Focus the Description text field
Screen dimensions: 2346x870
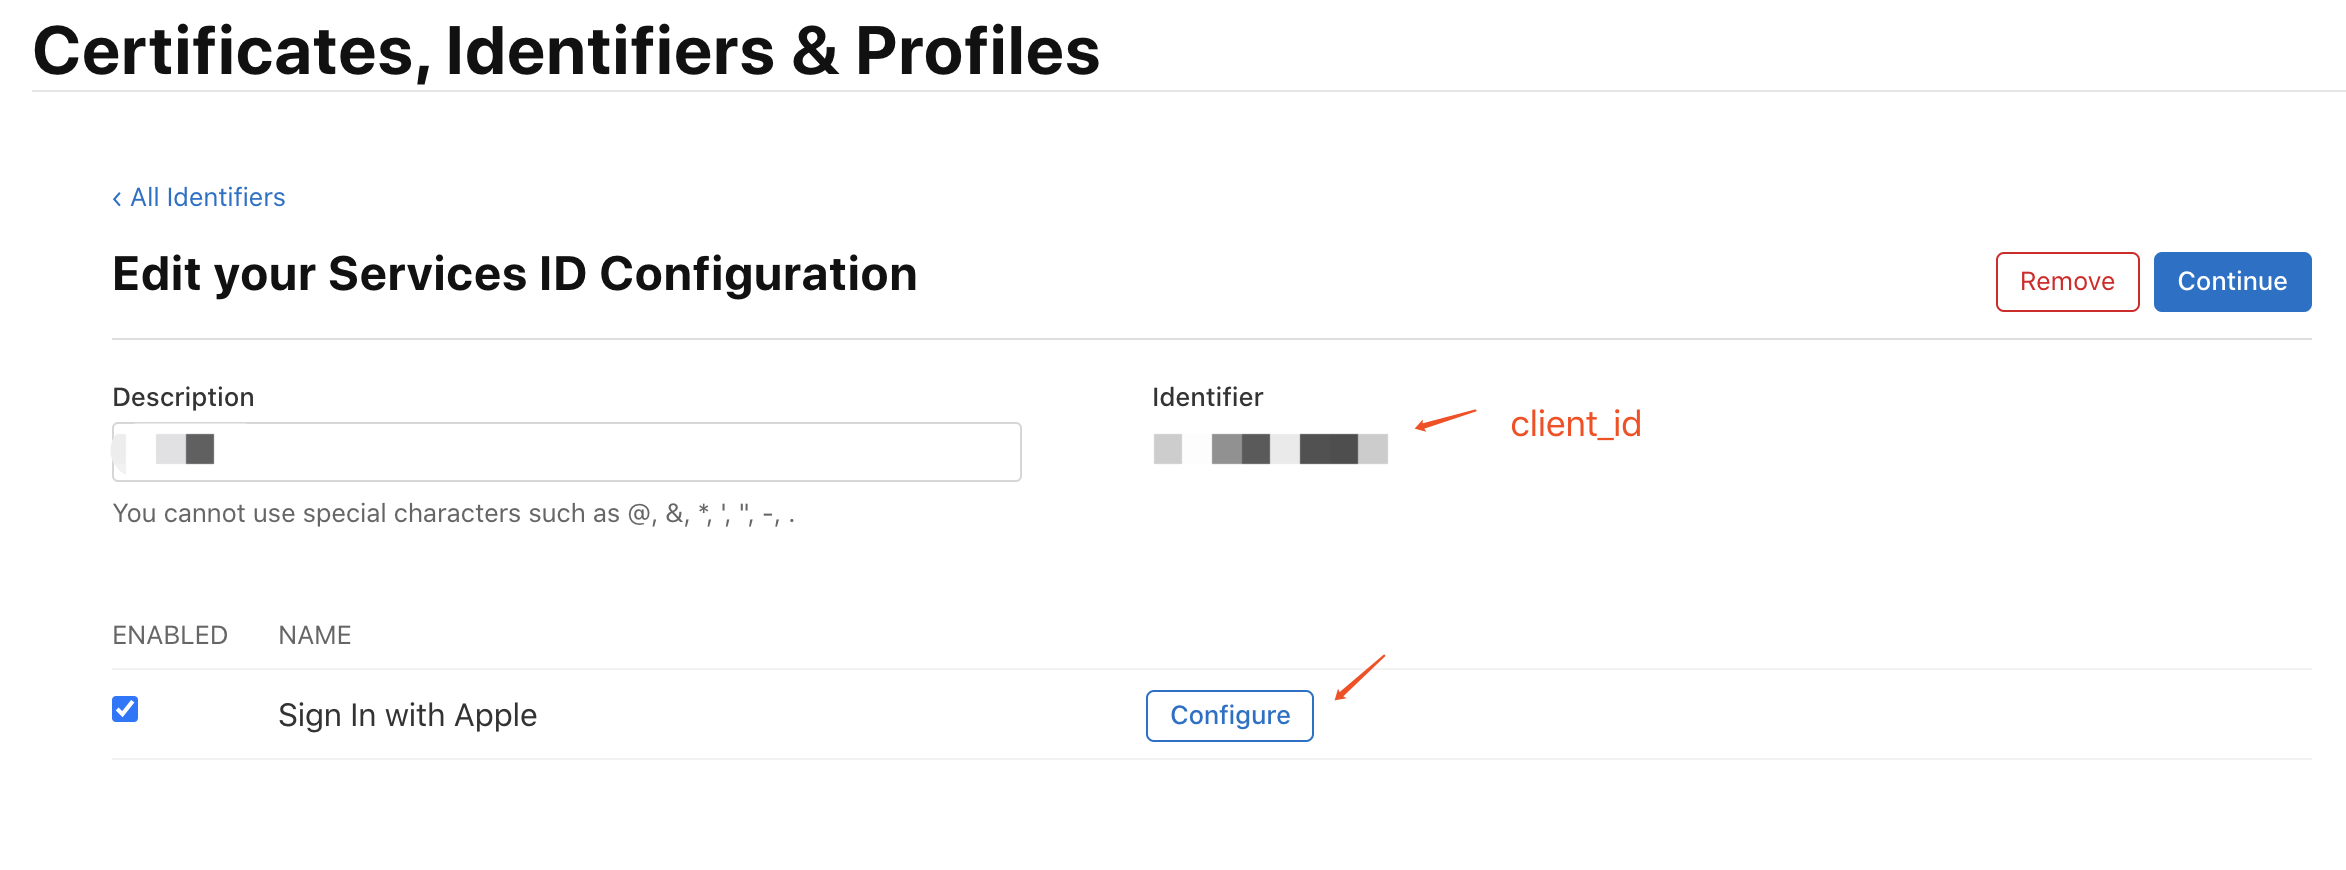600,452
